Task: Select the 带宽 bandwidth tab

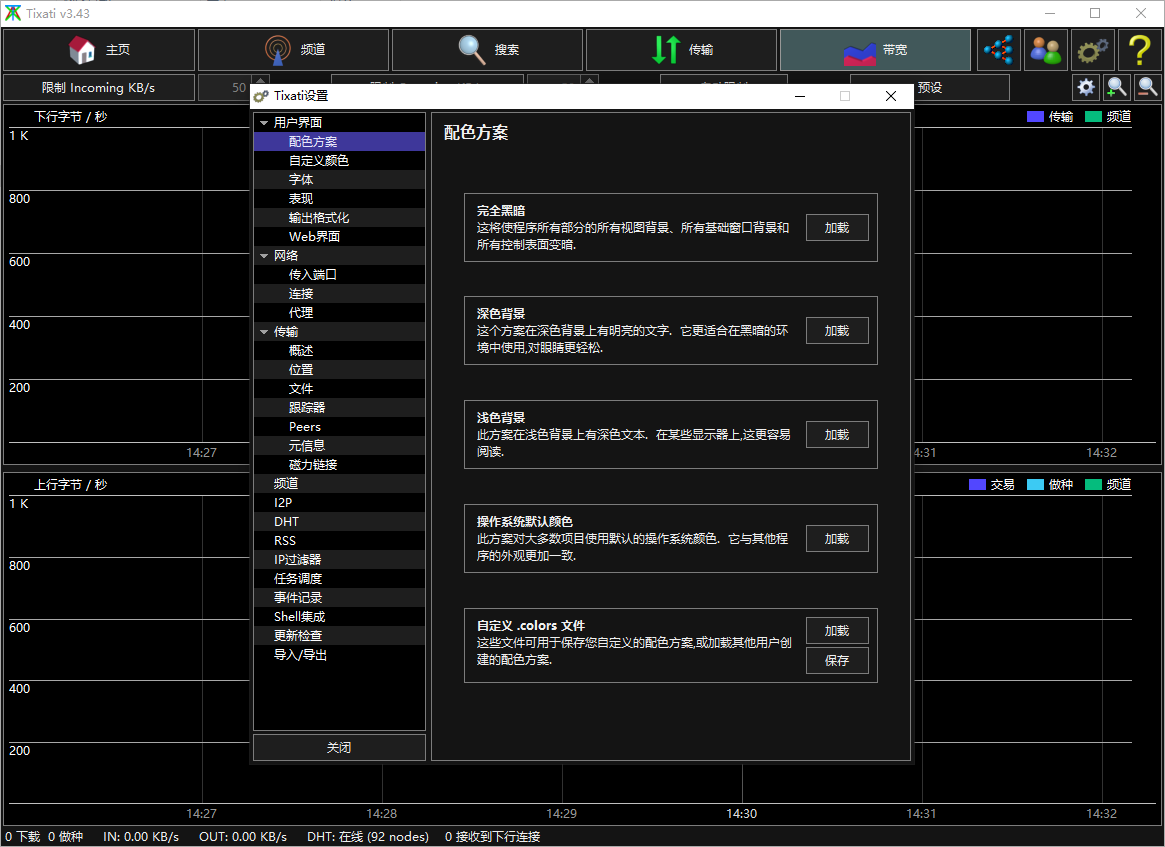Action: (875, 50)
